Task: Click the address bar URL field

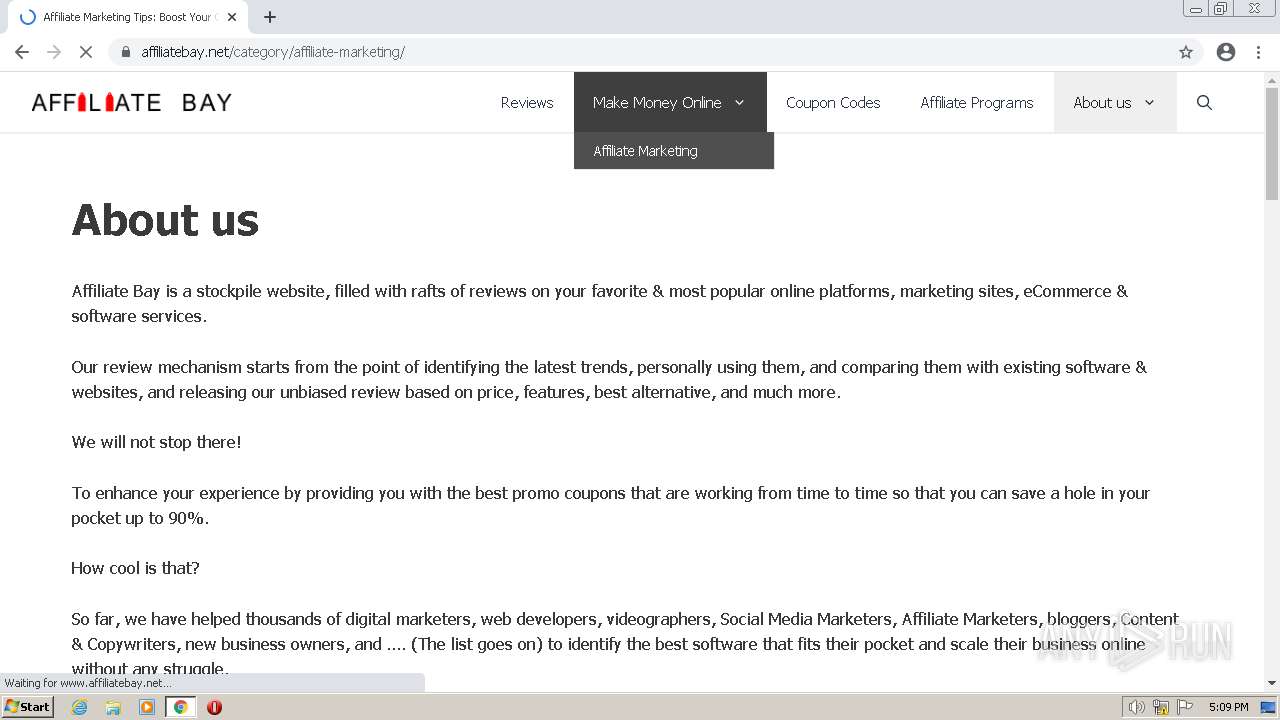Action: (x=640, y=52)
